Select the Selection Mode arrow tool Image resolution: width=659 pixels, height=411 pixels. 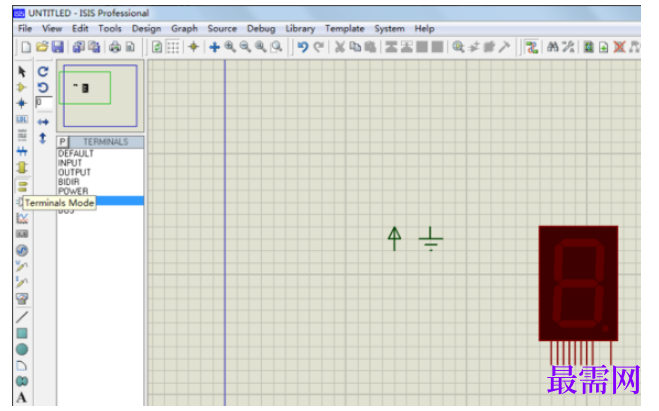pos(22,71)
